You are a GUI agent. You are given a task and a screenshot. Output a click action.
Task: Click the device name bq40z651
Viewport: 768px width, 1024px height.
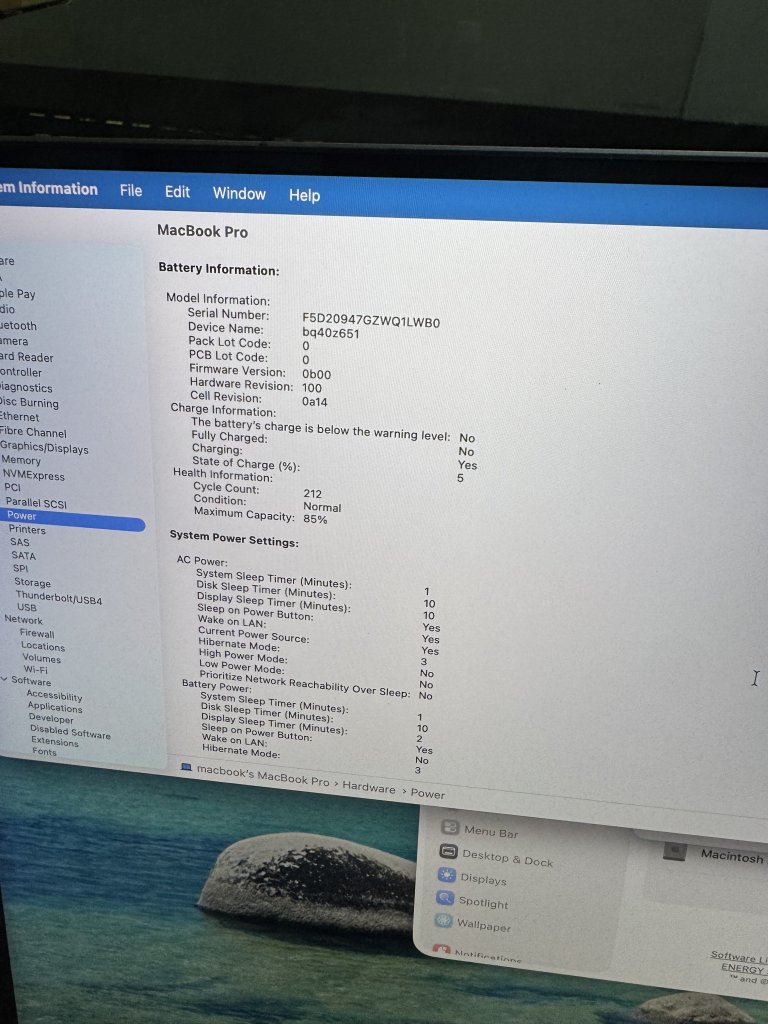coord(330,333)
